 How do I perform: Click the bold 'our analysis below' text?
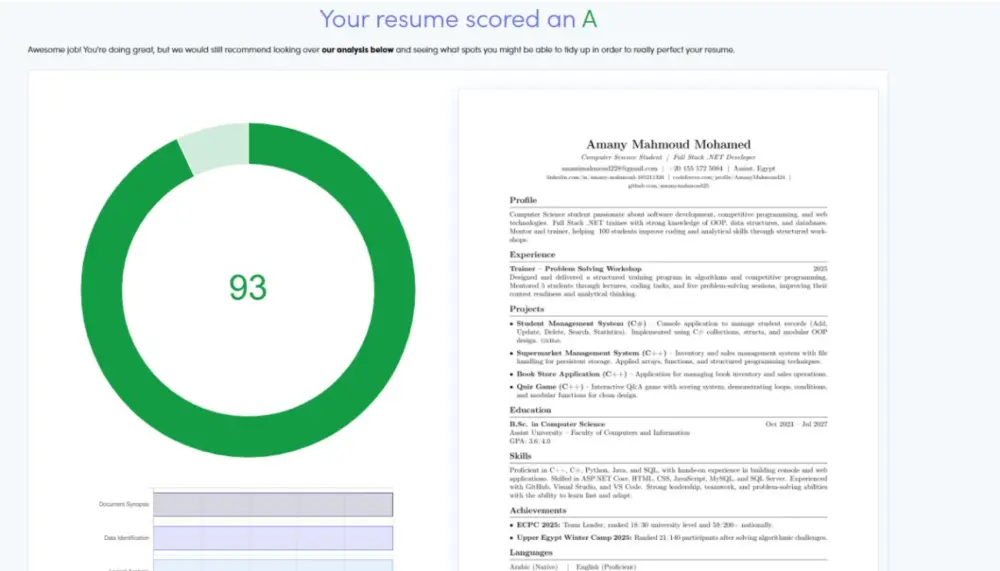[357, 50]
